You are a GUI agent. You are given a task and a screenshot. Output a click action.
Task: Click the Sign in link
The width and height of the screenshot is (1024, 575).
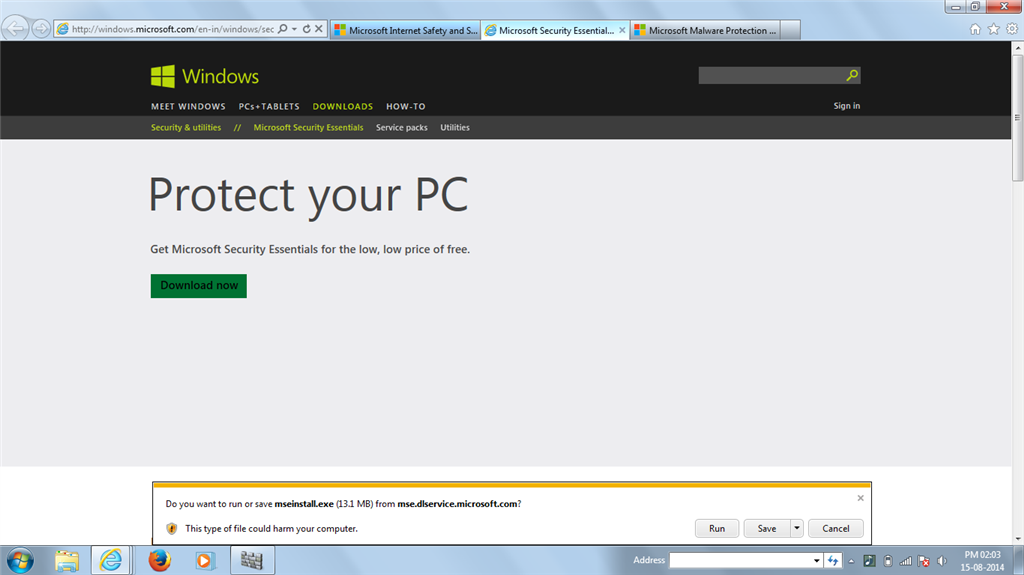tap(846, 106)
